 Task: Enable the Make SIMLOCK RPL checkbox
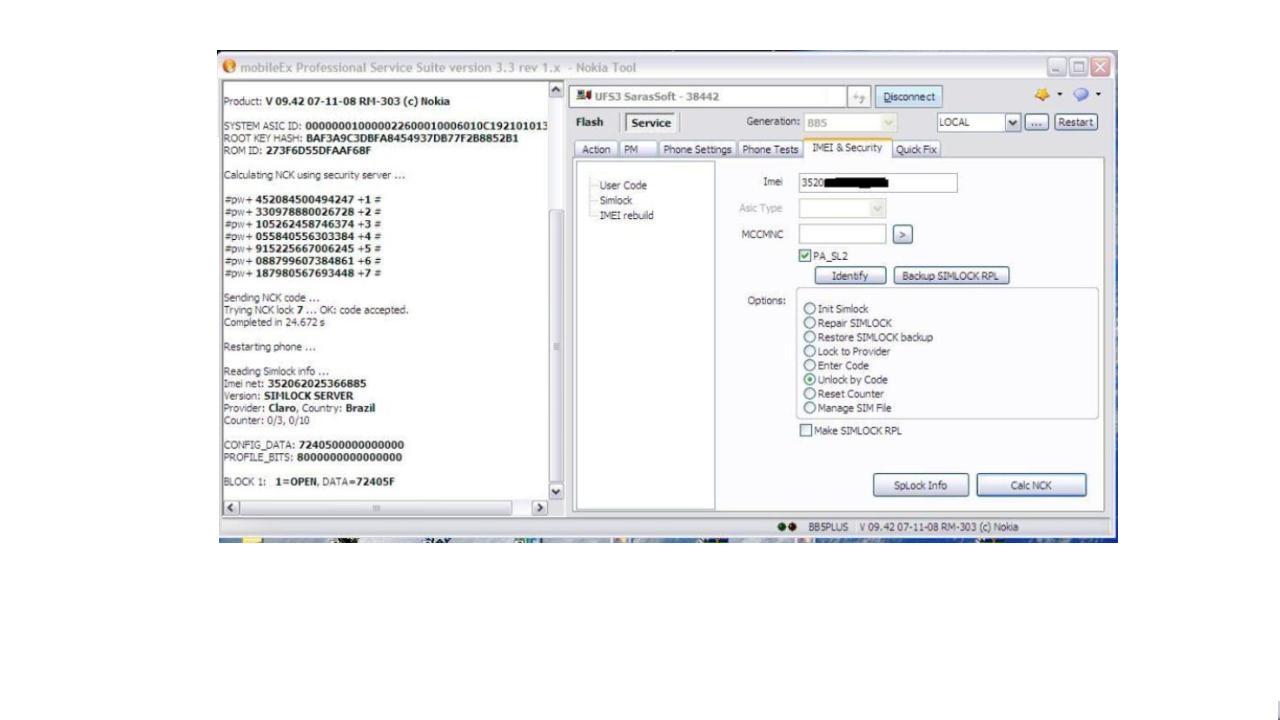806,431
